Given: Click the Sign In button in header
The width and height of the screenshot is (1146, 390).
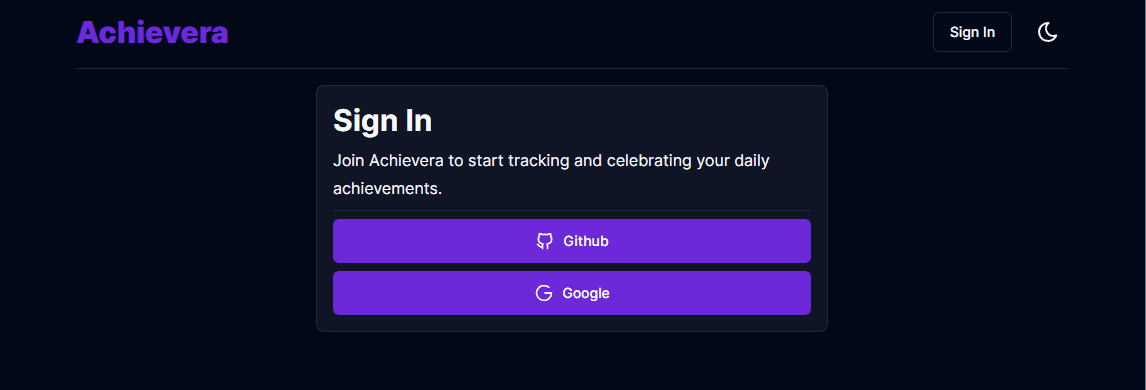Looking at the screenshot, I should 972,32.
